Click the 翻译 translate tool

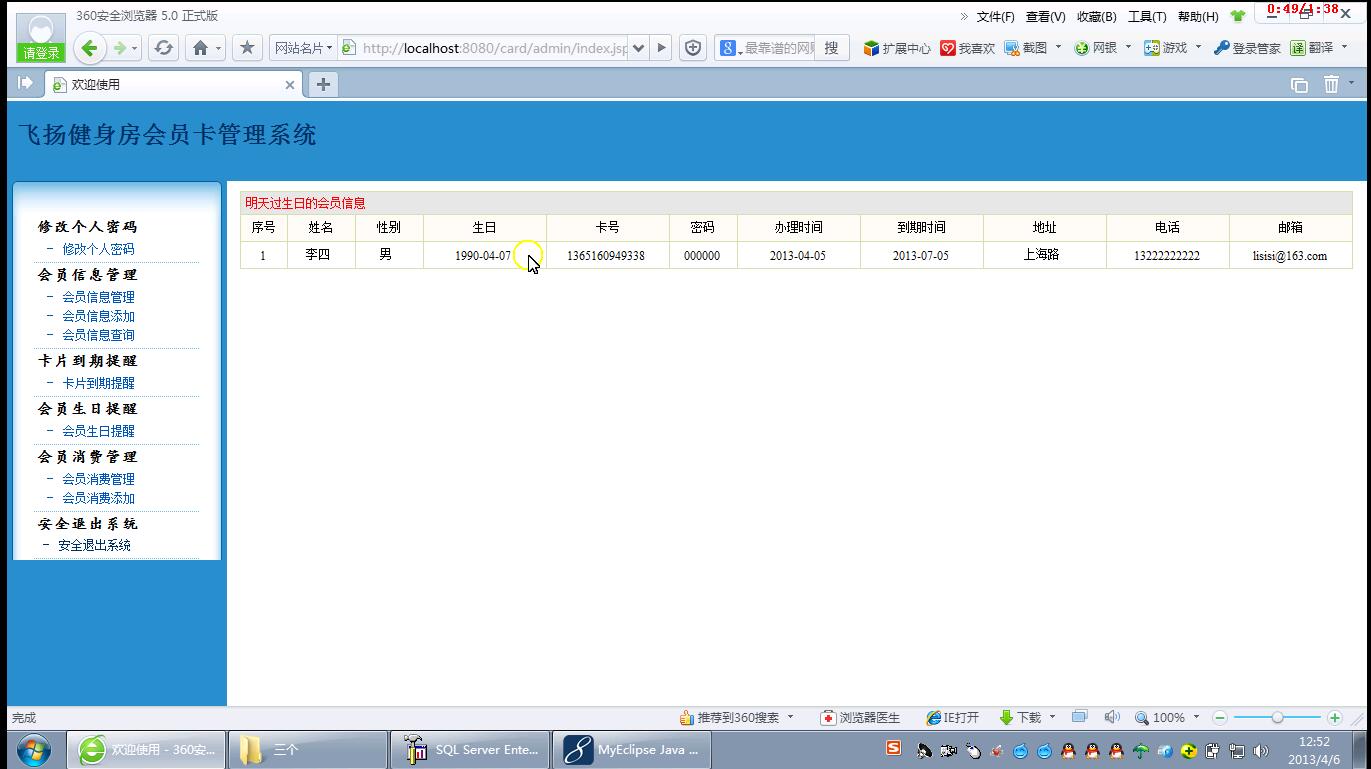[1311, 48]
